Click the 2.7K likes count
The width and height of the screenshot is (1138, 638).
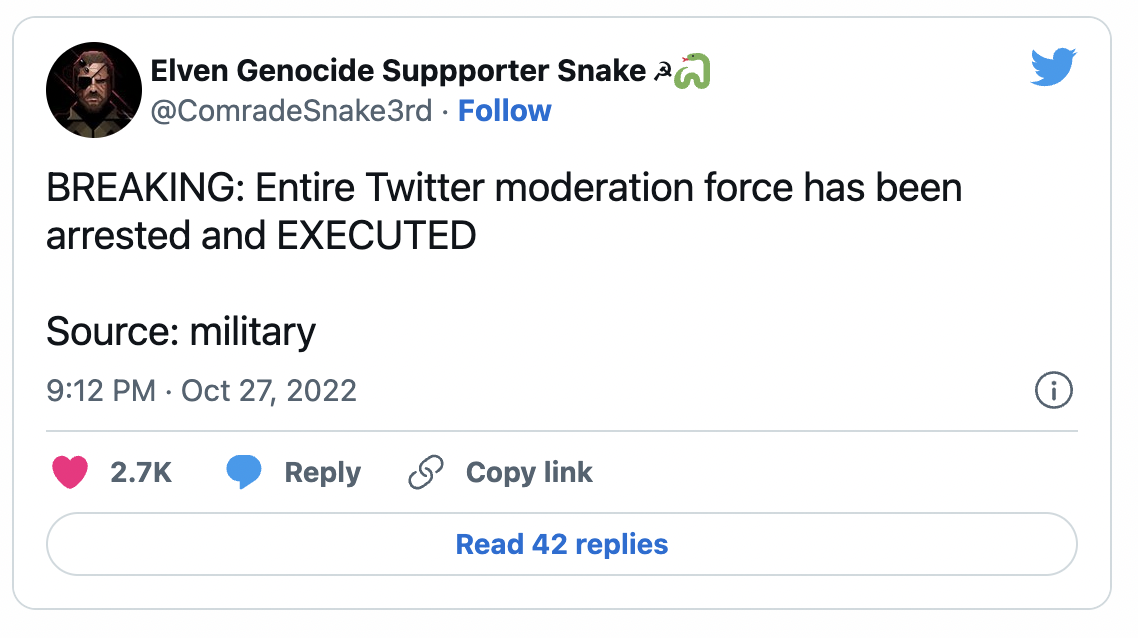[141, 472]
